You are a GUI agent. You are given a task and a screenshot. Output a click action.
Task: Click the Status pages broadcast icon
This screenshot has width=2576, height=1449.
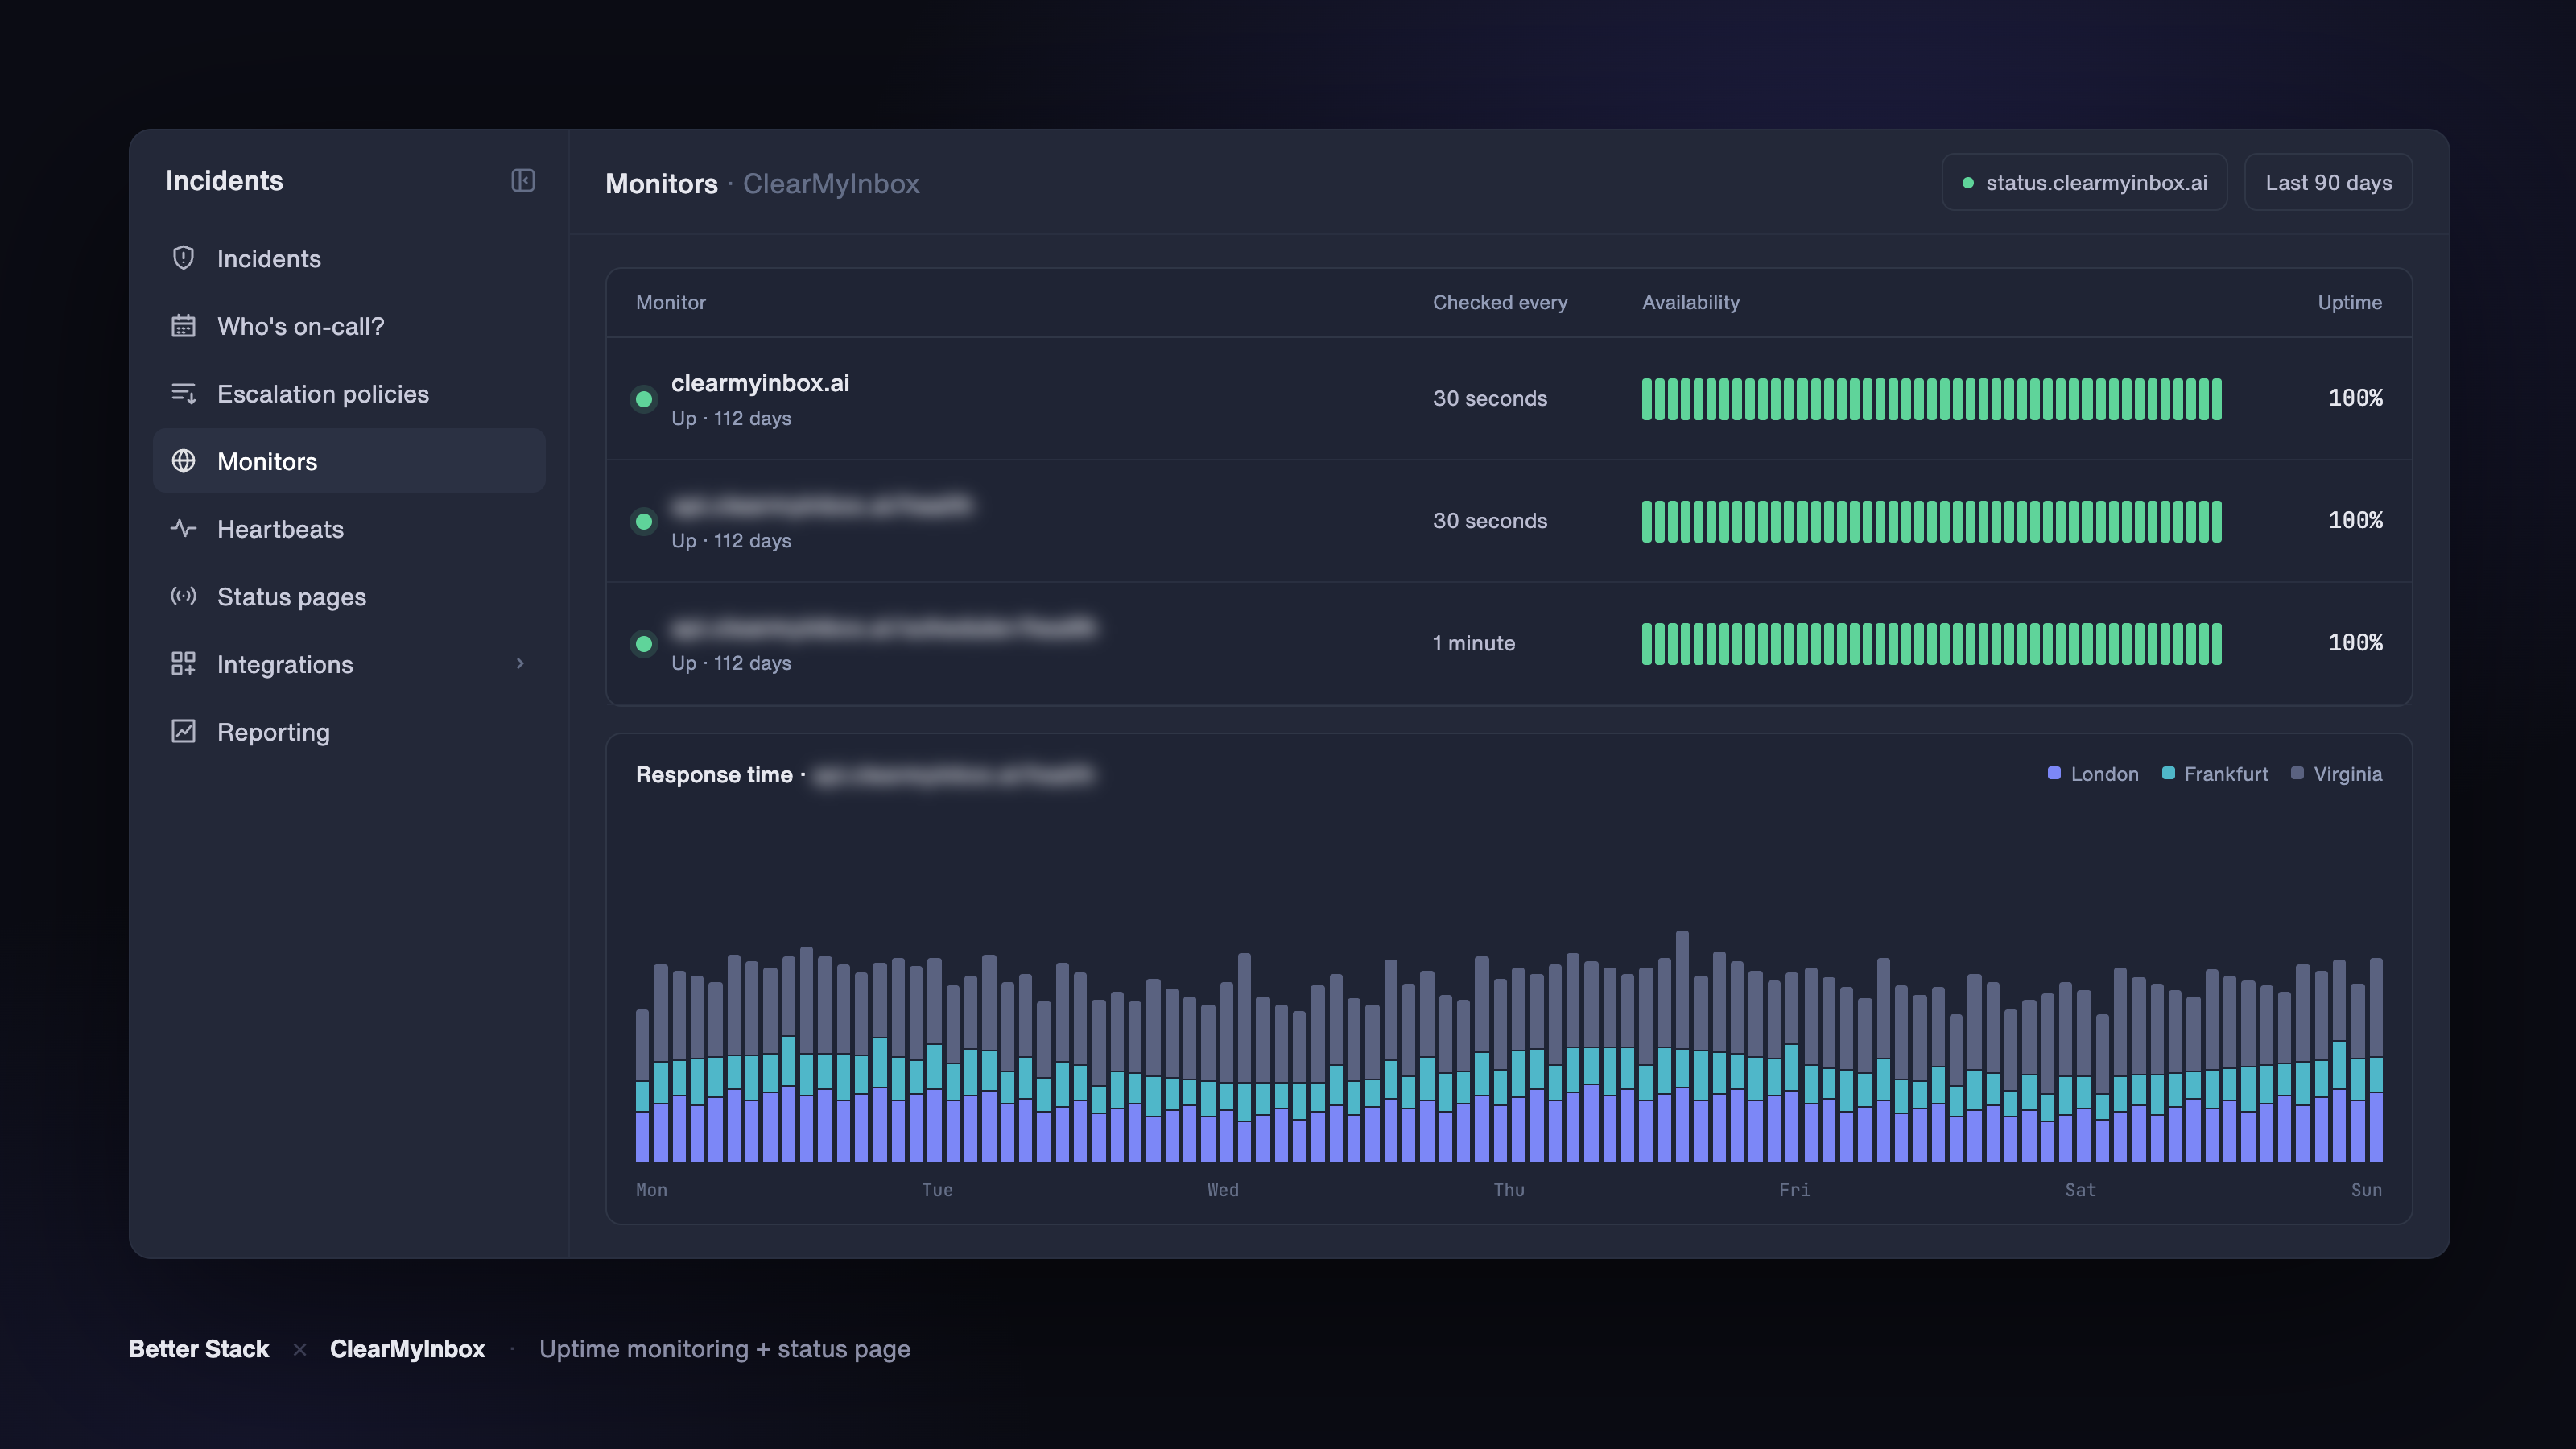183,597
